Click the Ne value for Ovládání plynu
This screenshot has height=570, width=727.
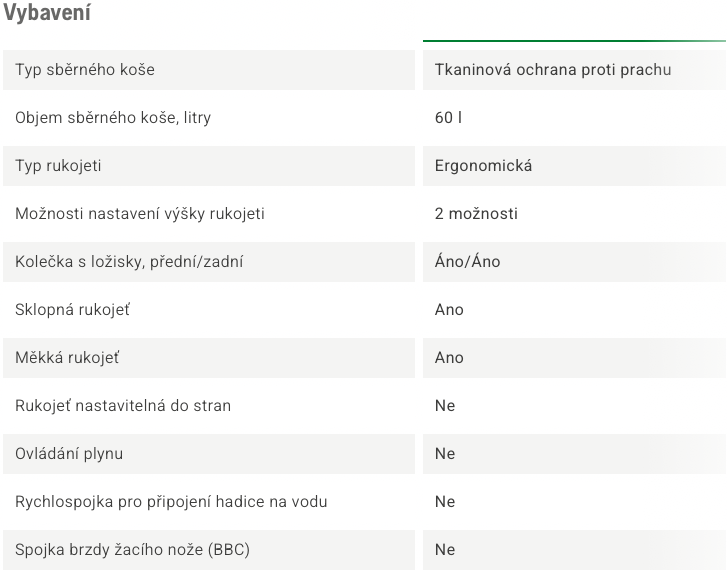pos(445,454)
